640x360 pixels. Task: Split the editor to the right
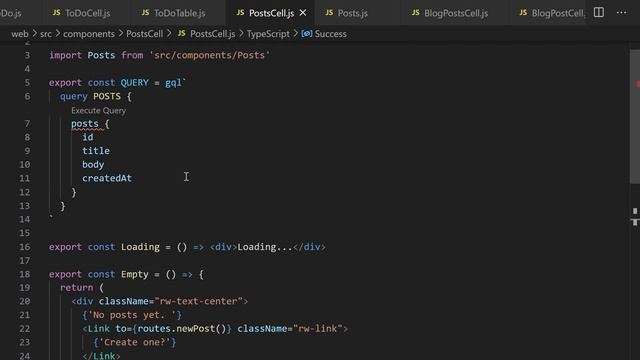click(x=599, y=13)
